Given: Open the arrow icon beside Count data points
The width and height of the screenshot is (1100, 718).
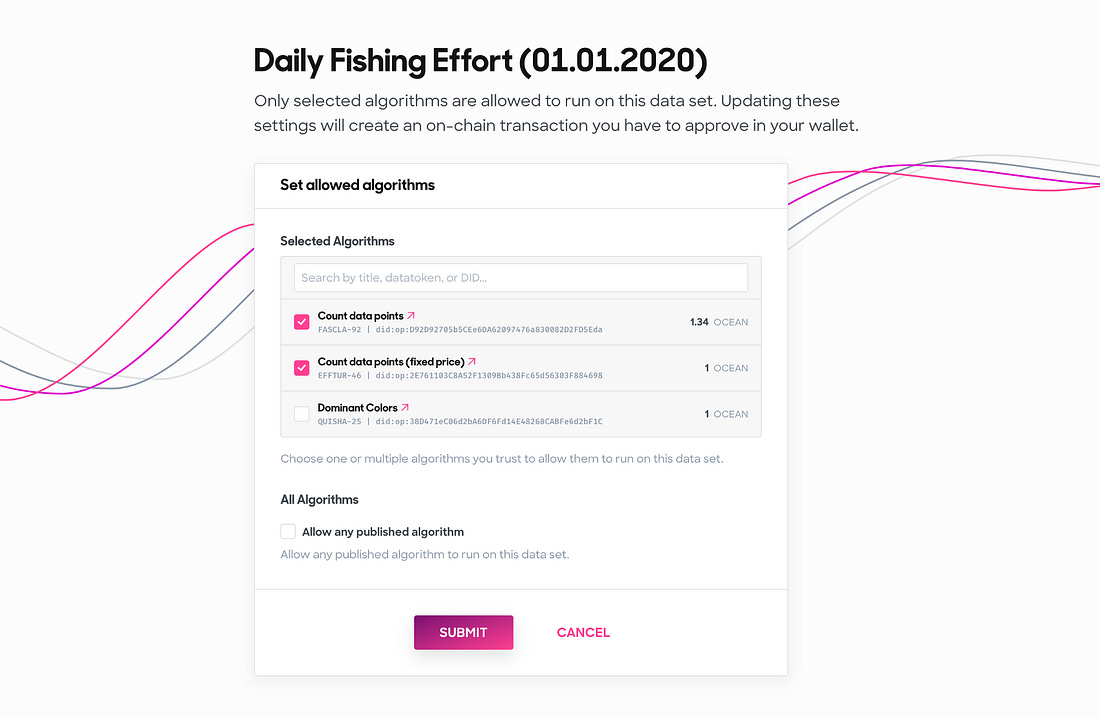Looking at the screenshot, I should pos(411,316).
